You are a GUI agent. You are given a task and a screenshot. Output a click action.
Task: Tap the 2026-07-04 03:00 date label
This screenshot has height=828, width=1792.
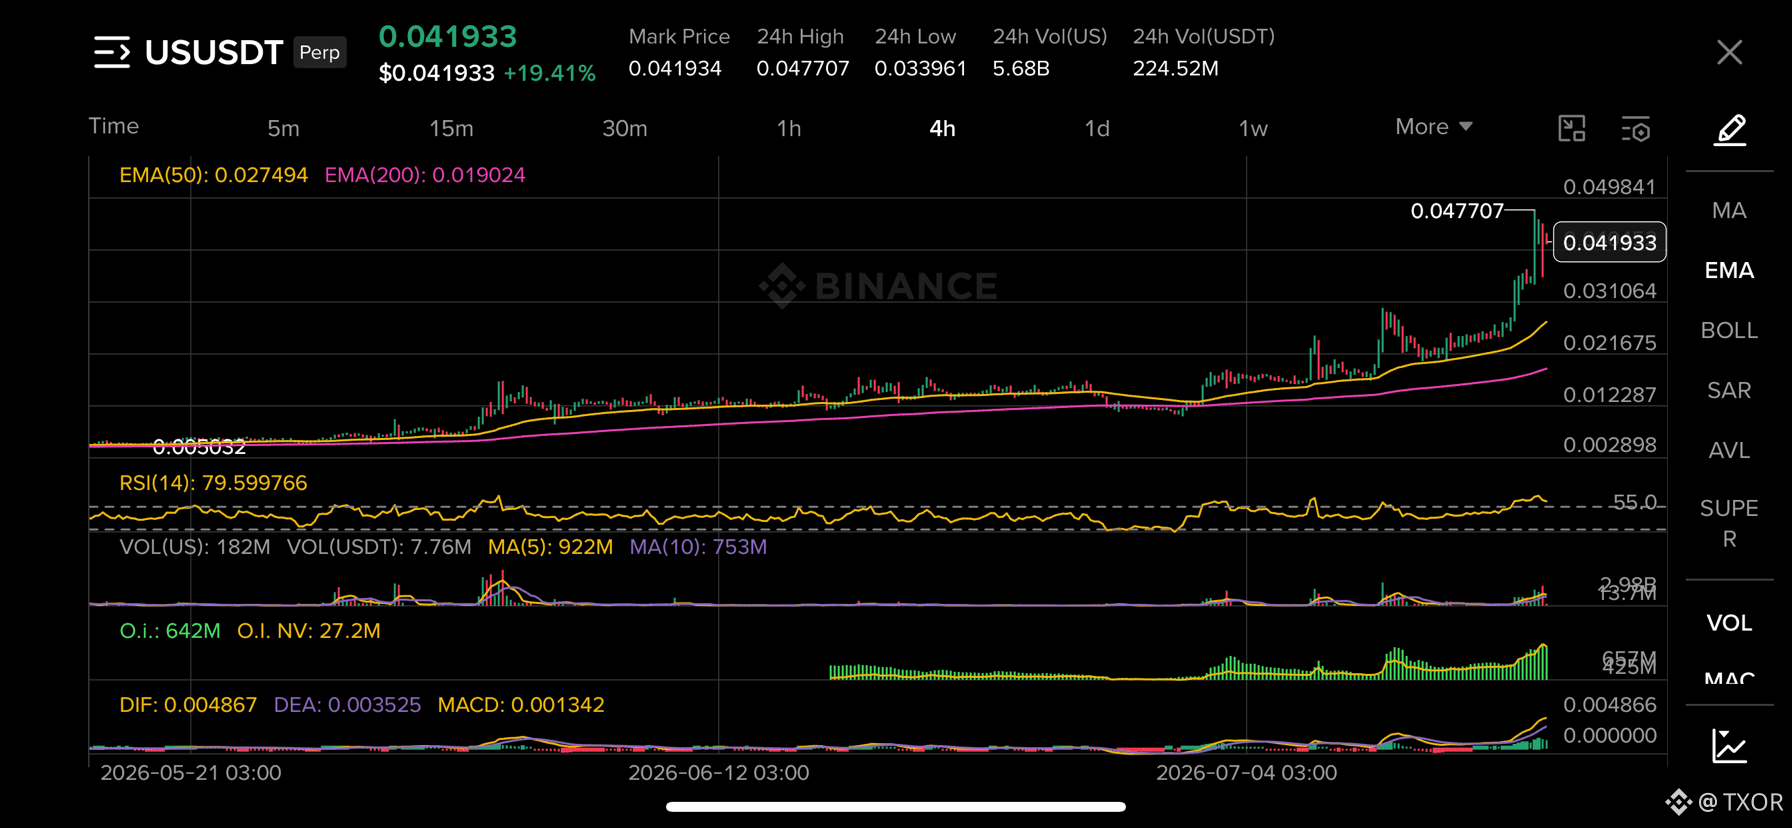tap(1246, 773)
